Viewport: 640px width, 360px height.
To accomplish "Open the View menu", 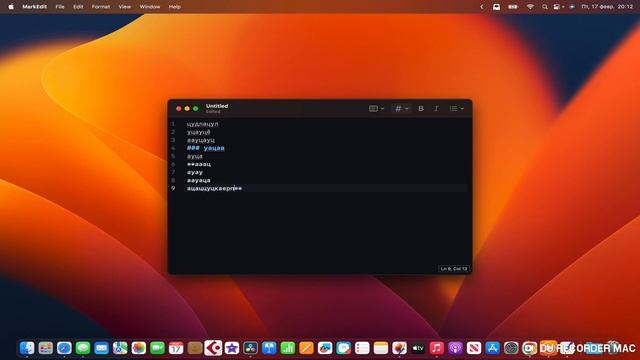I will point(124,7).
